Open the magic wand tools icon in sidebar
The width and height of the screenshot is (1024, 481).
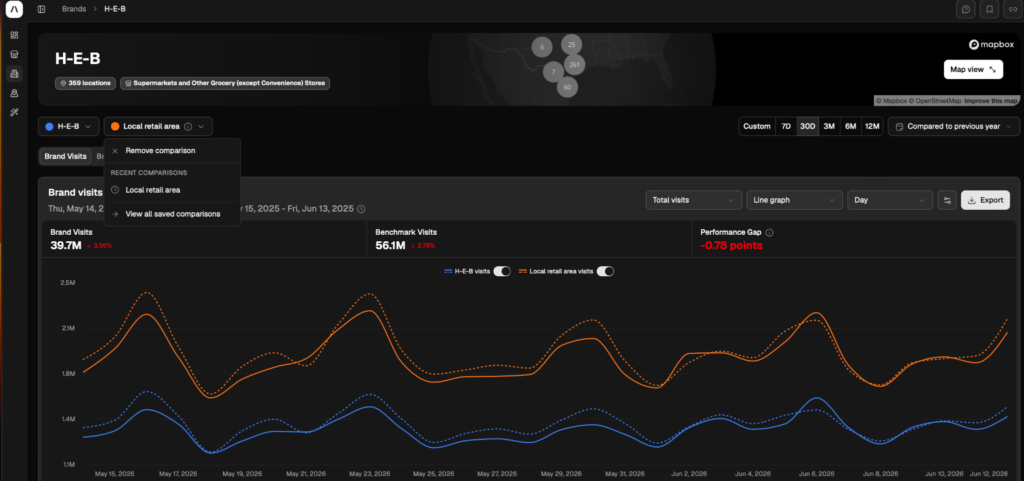pos(14,112)
